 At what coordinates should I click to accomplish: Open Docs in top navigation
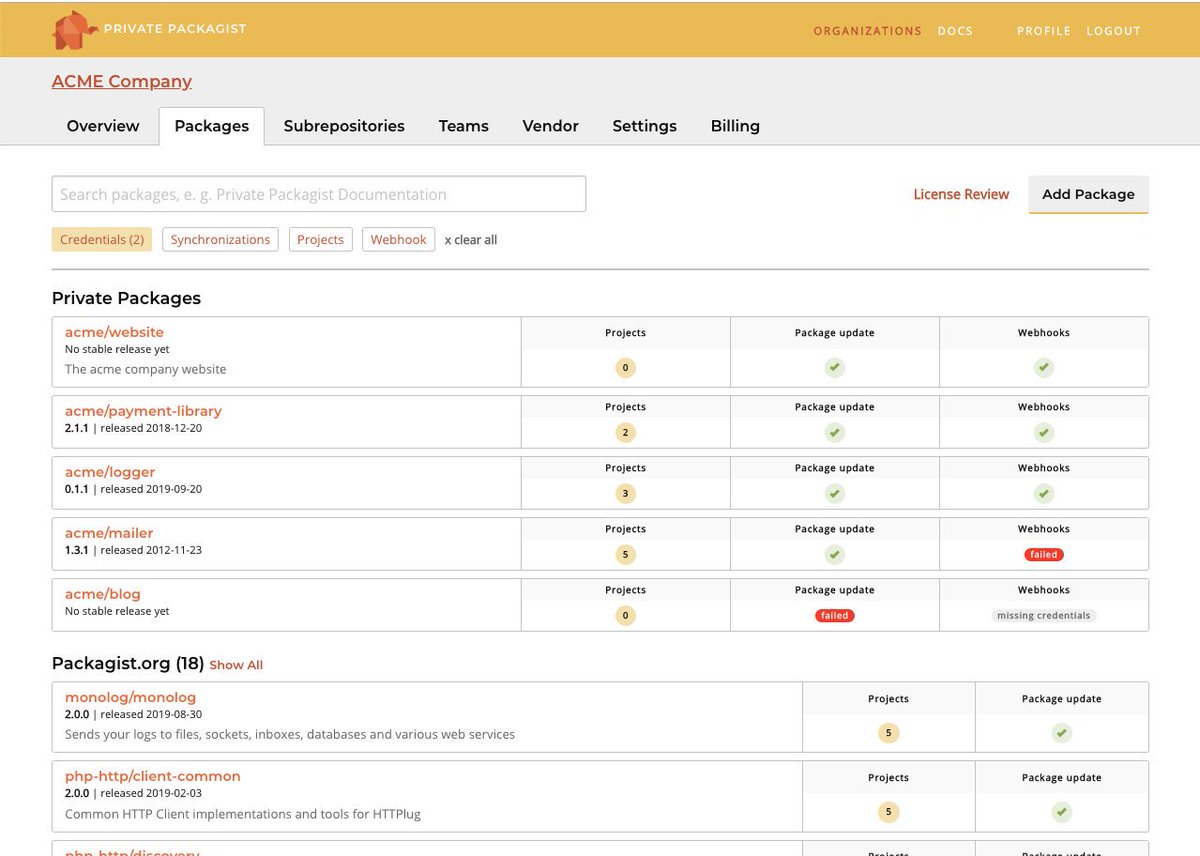[x=955, y=31]
